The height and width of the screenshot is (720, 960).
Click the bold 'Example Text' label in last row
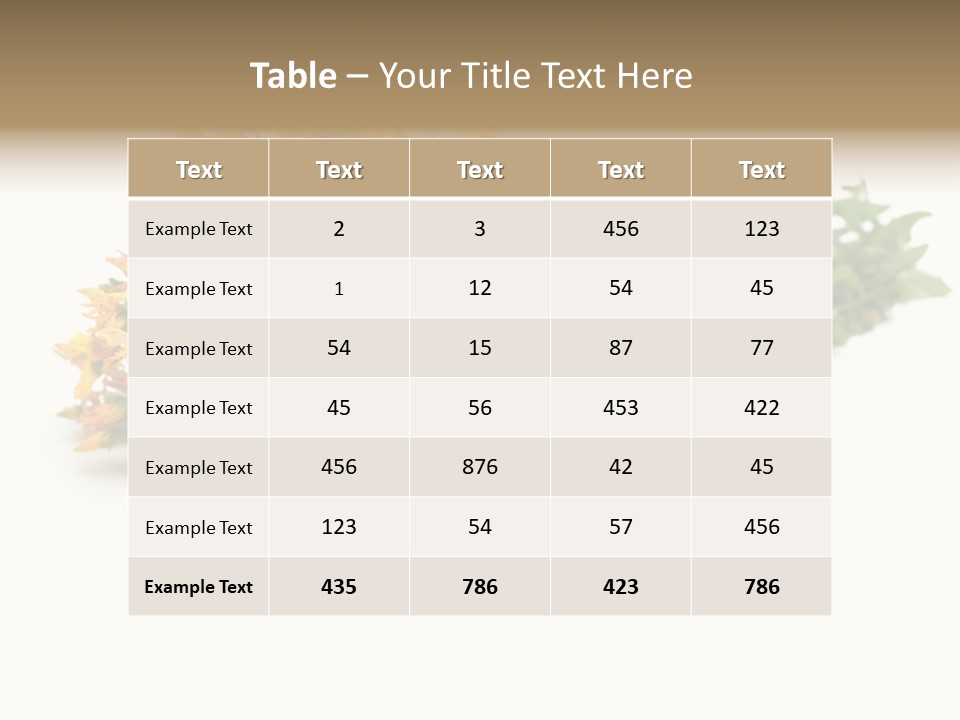(198, 587)
